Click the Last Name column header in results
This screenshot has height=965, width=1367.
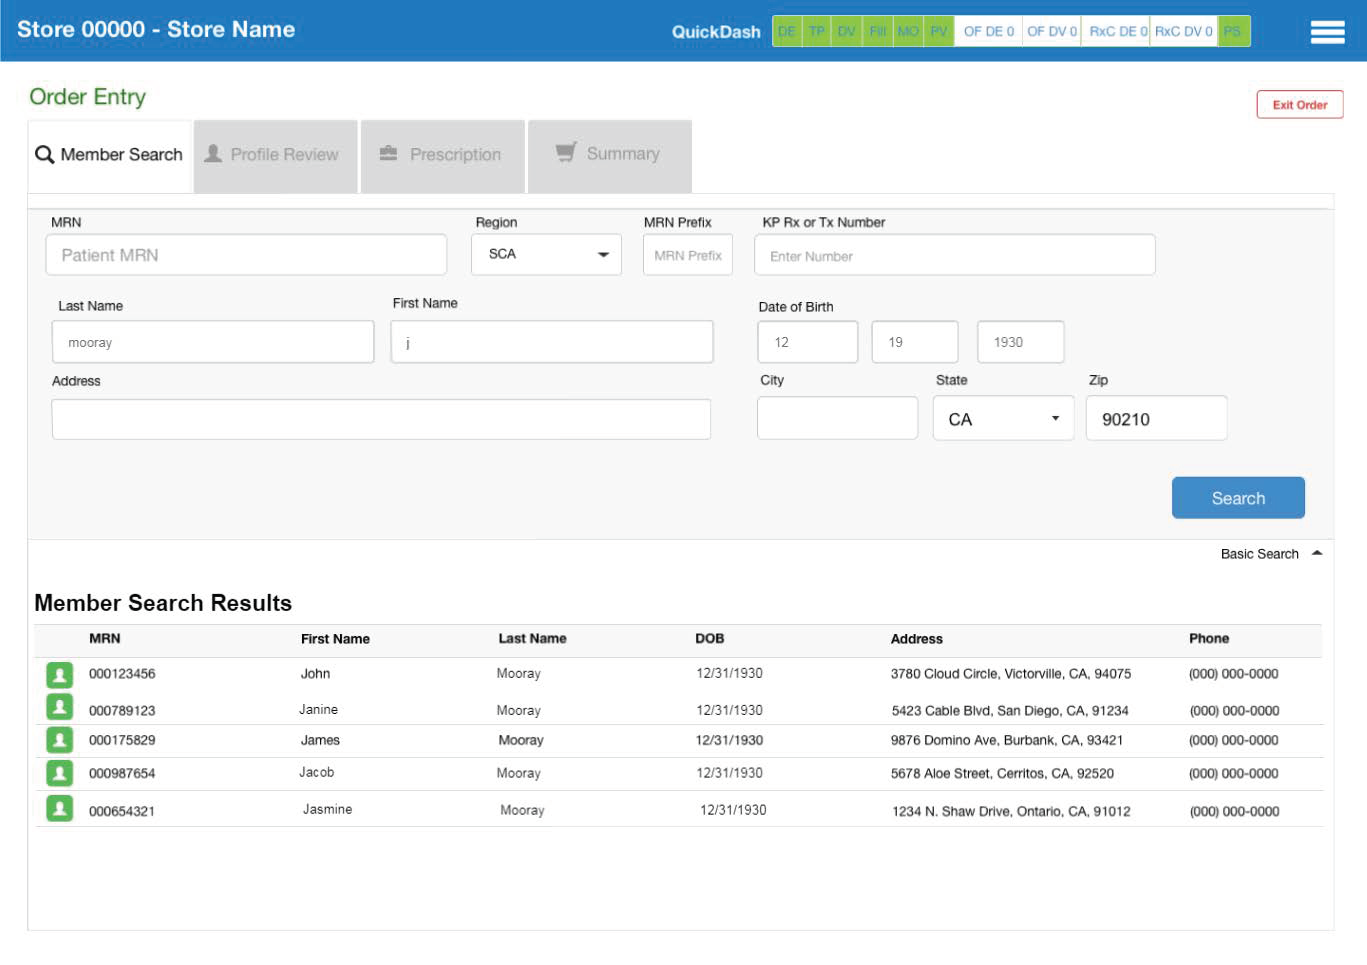tap(532, 638)
